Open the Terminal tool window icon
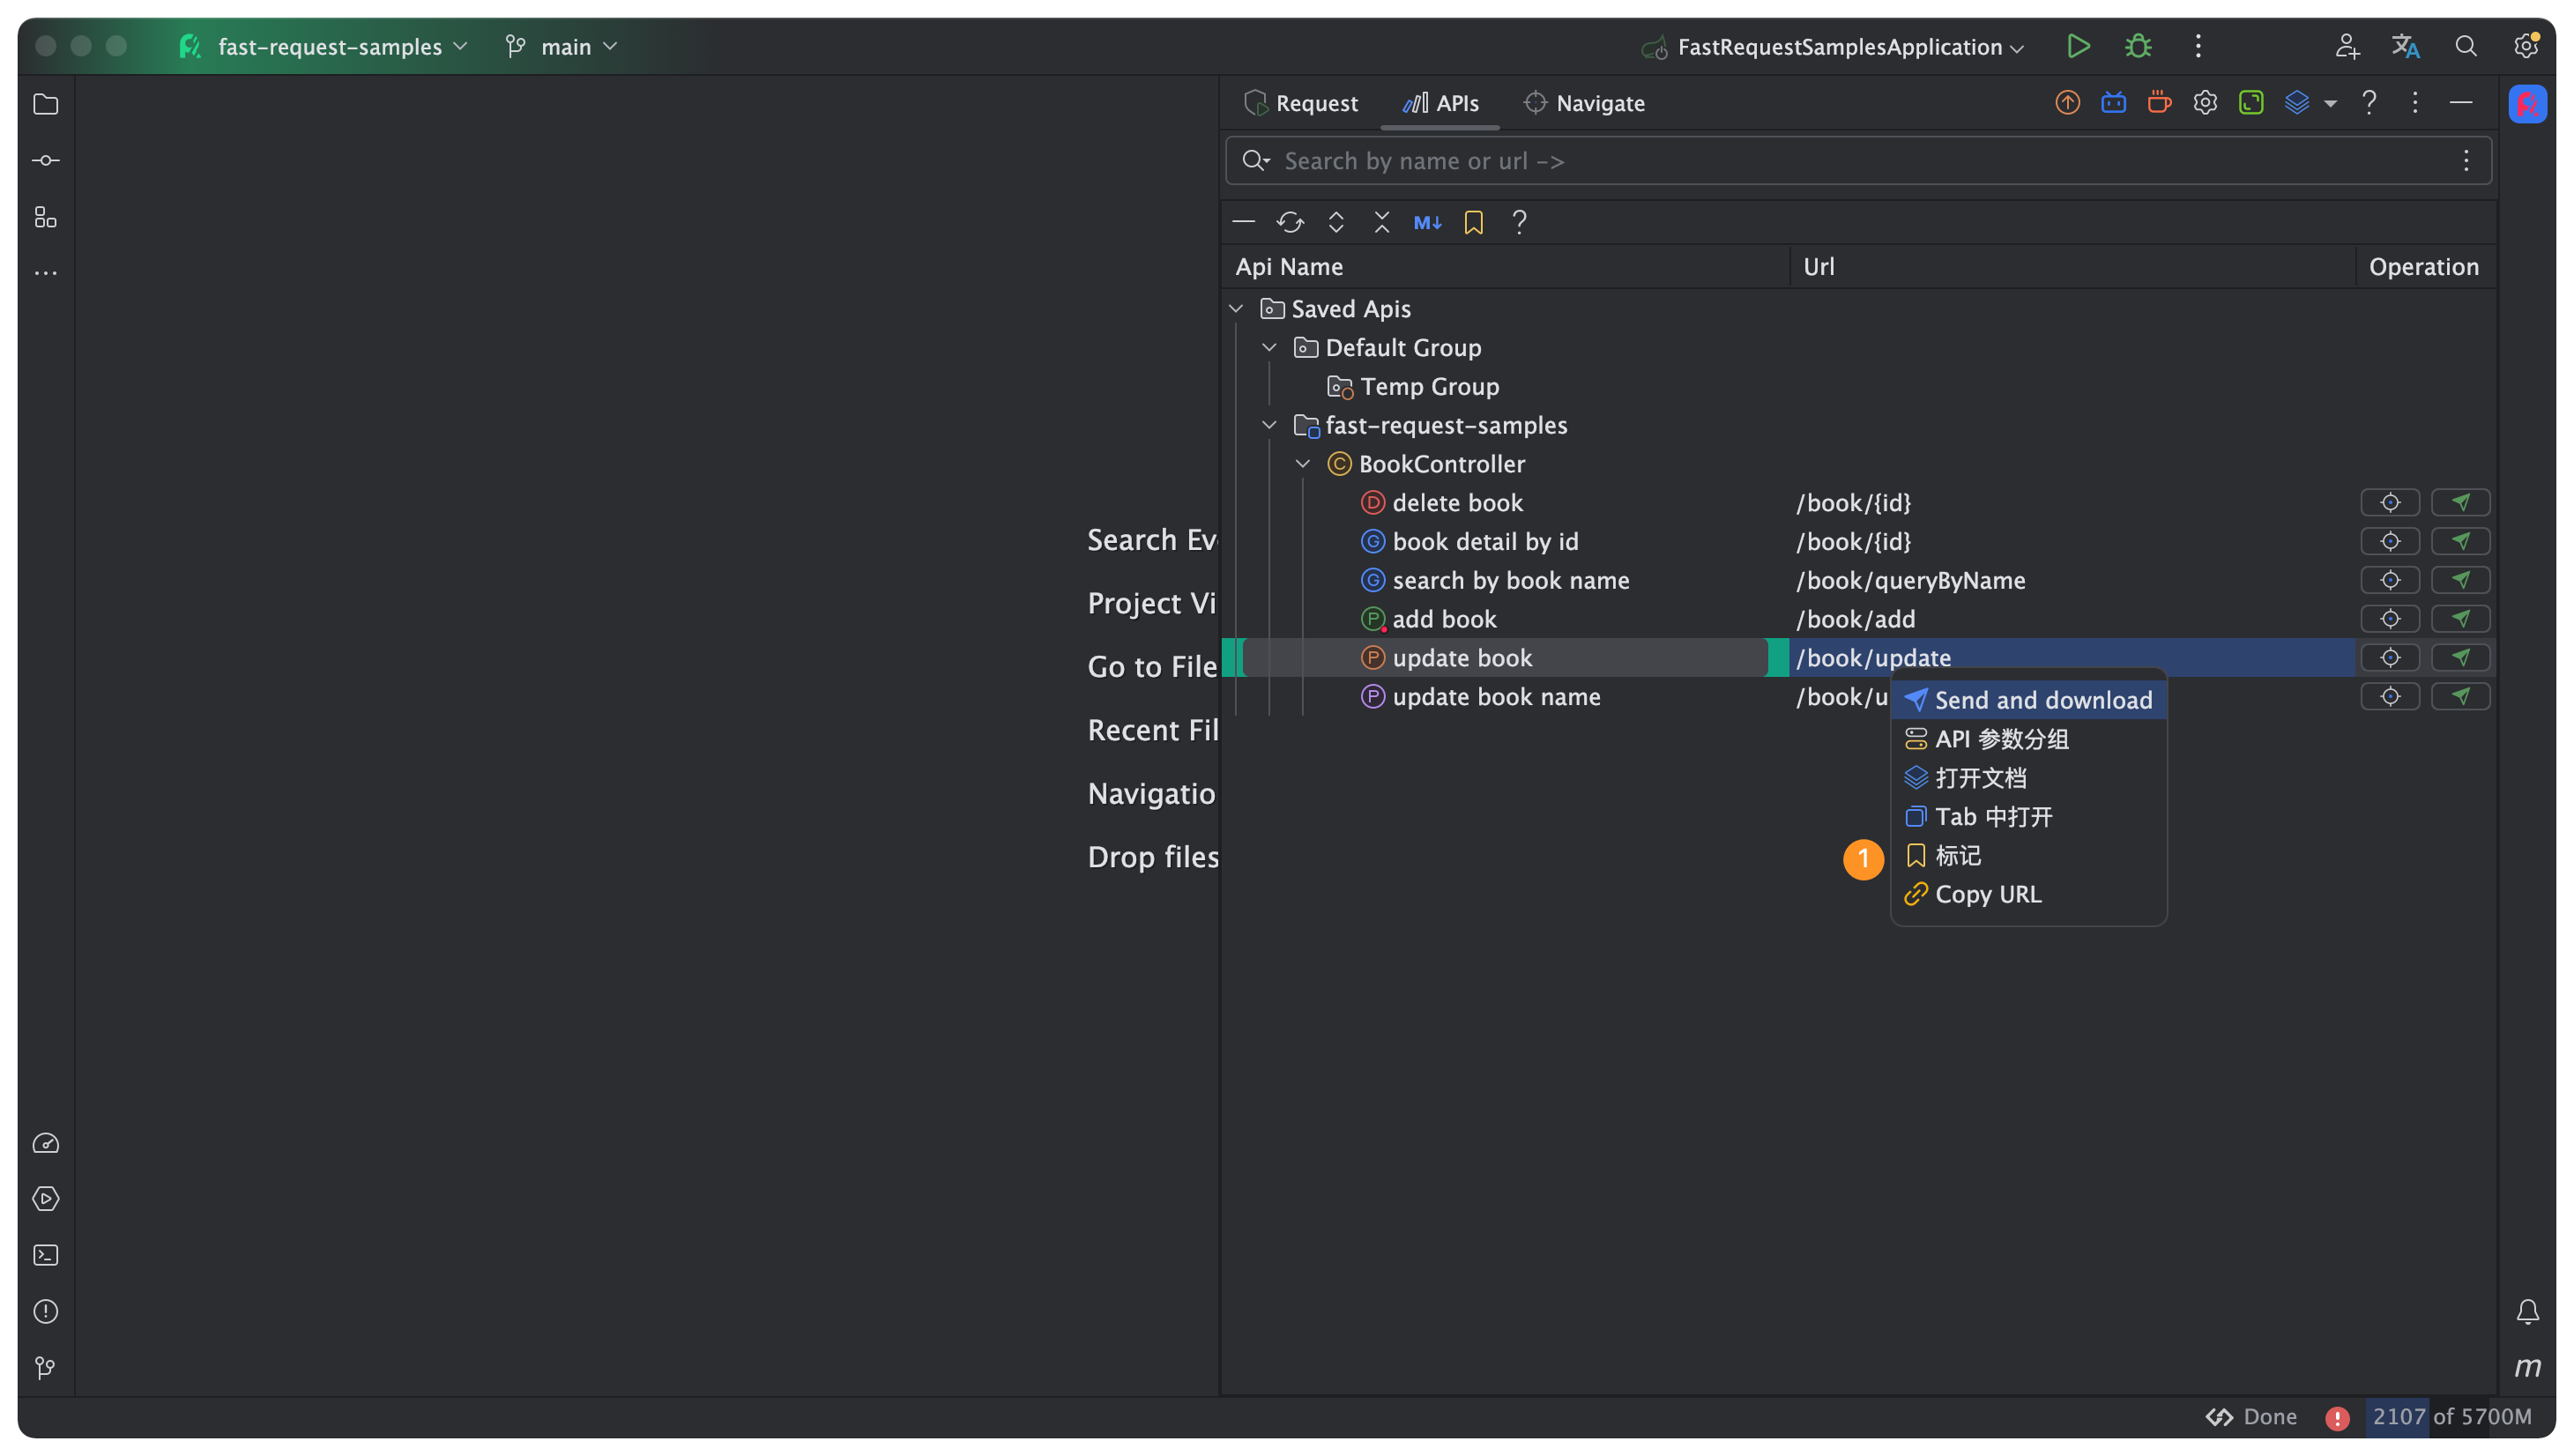Image resolution: width=2574 pixels, height=1456 pixels. (x=46, y=1255)
